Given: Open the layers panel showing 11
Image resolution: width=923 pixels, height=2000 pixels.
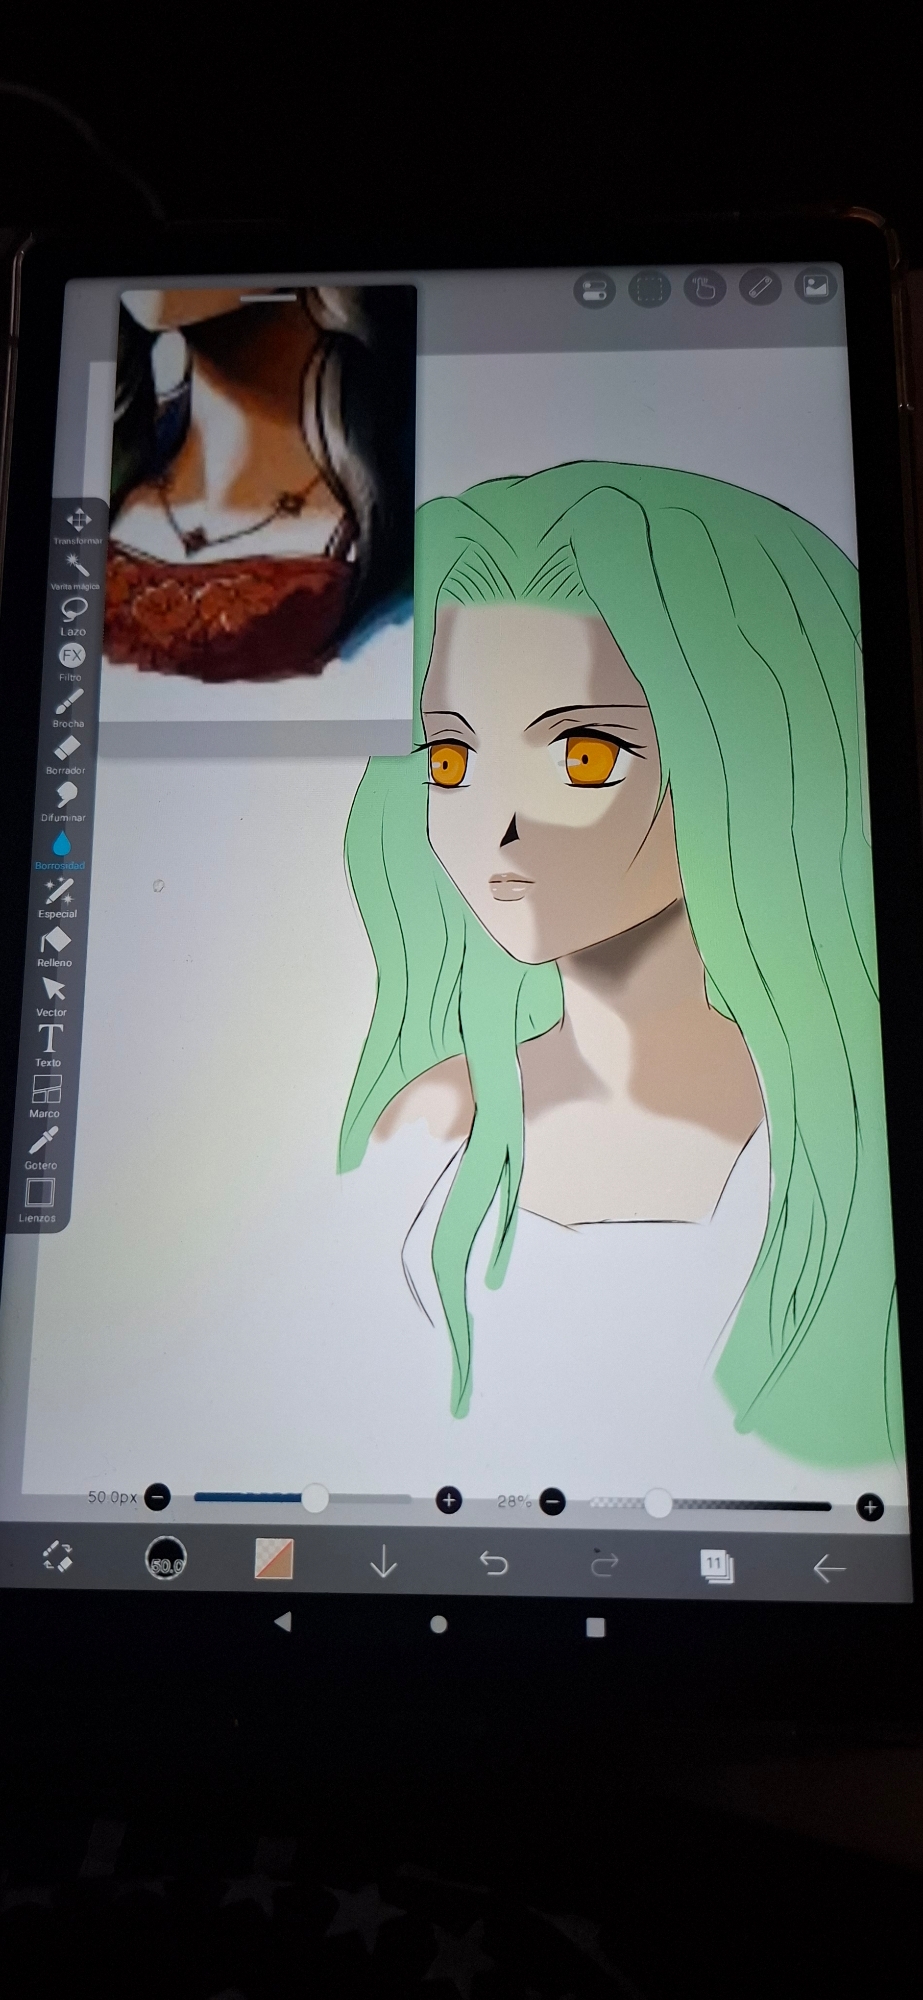Looking at the screenshot, I should pyautogui.click(x=716, y=1564).
